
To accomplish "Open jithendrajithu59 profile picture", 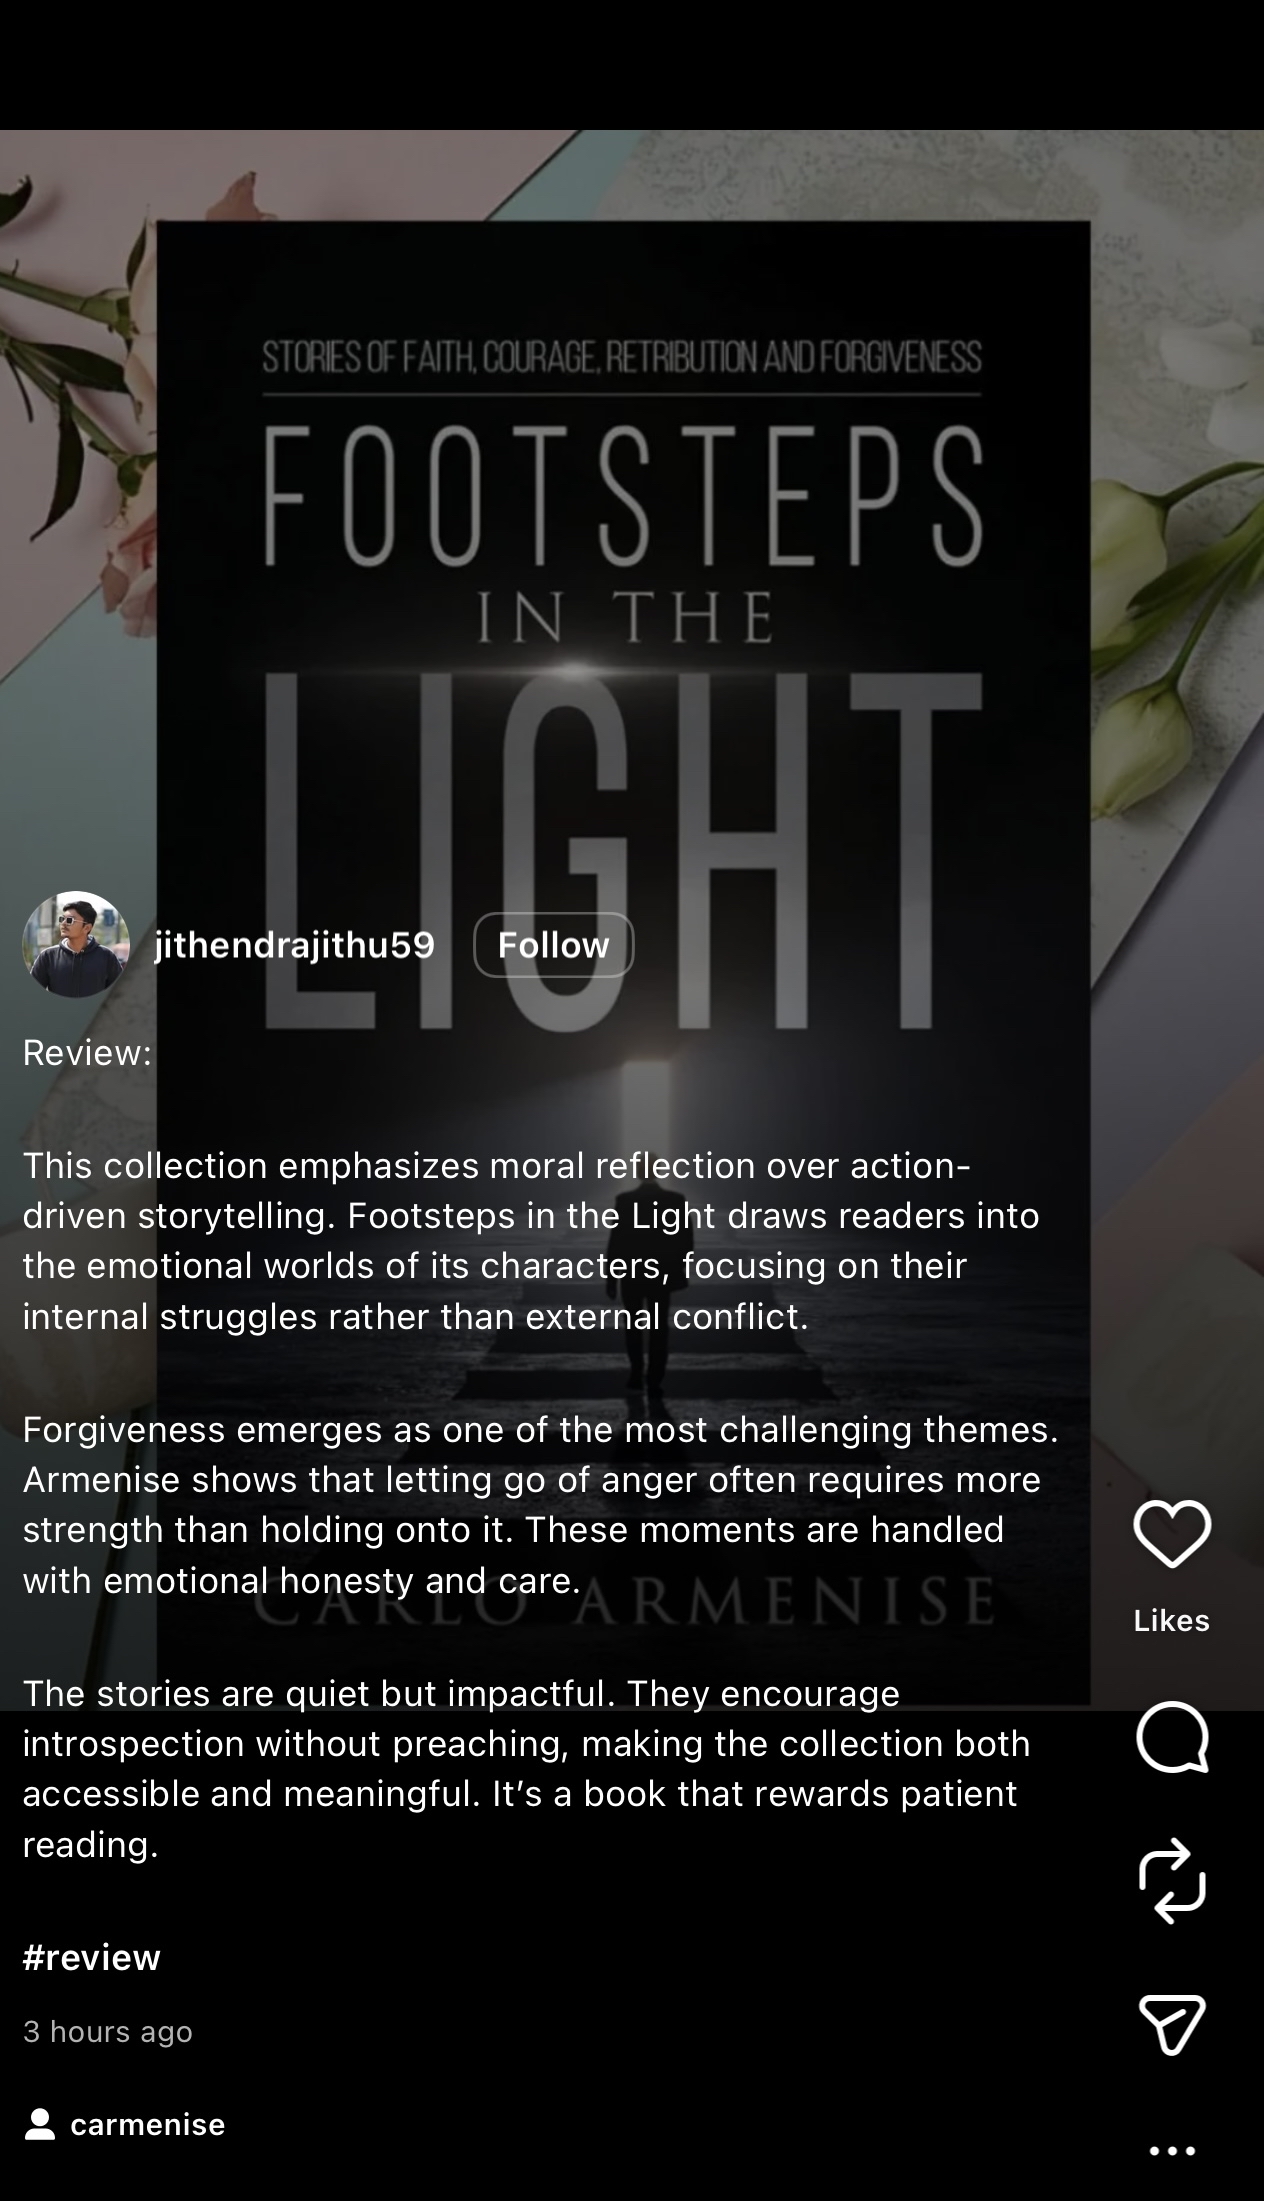I will [76, 944].
